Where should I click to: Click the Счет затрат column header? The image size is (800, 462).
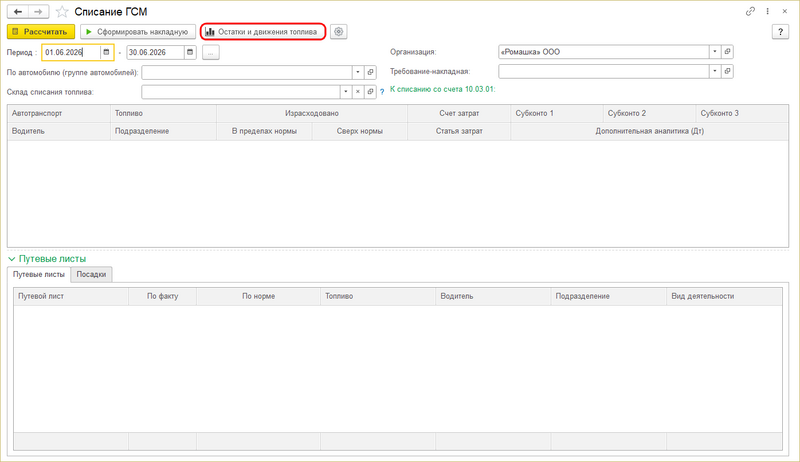coord(459,113)
